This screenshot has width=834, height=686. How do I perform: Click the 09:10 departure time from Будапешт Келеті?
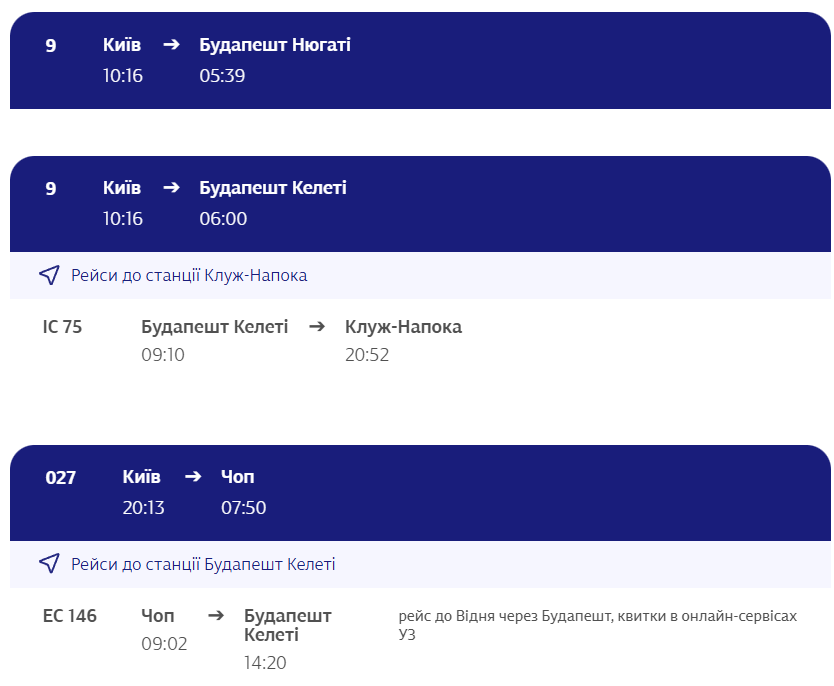[x=163, y=354]
